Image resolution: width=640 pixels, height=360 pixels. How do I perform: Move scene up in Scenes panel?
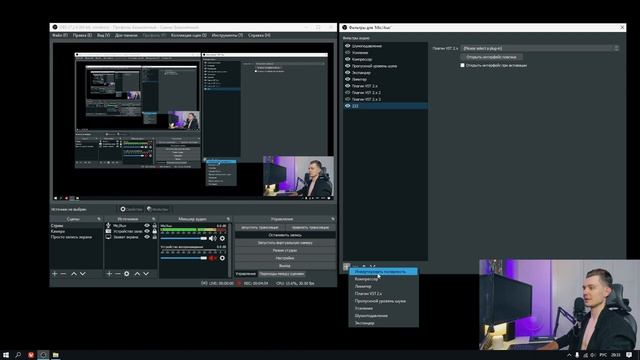coord(74,273)
